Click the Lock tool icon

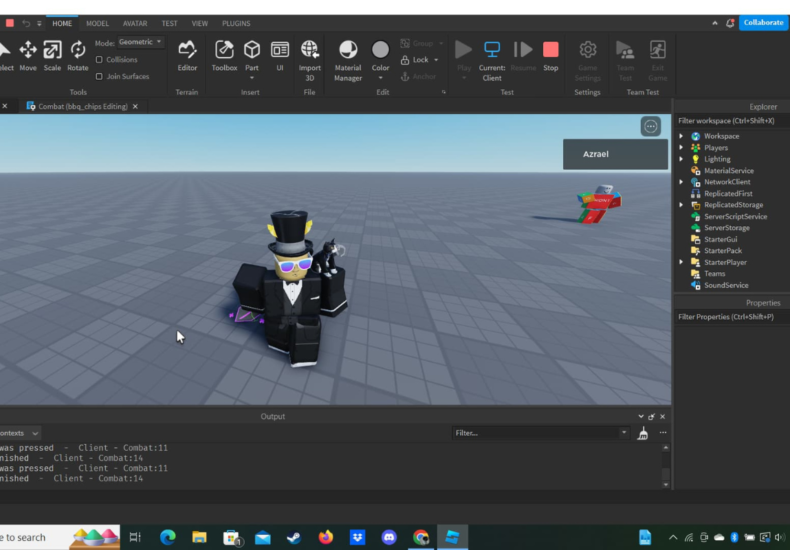[x=405, y=60]
